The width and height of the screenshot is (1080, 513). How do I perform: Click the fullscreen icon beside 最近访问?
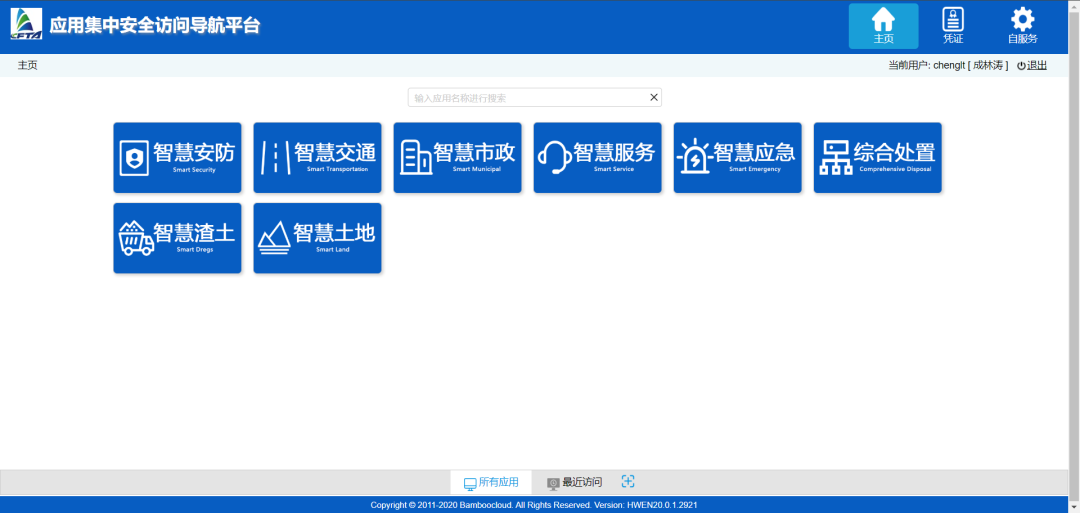click(x=627, y=481)
